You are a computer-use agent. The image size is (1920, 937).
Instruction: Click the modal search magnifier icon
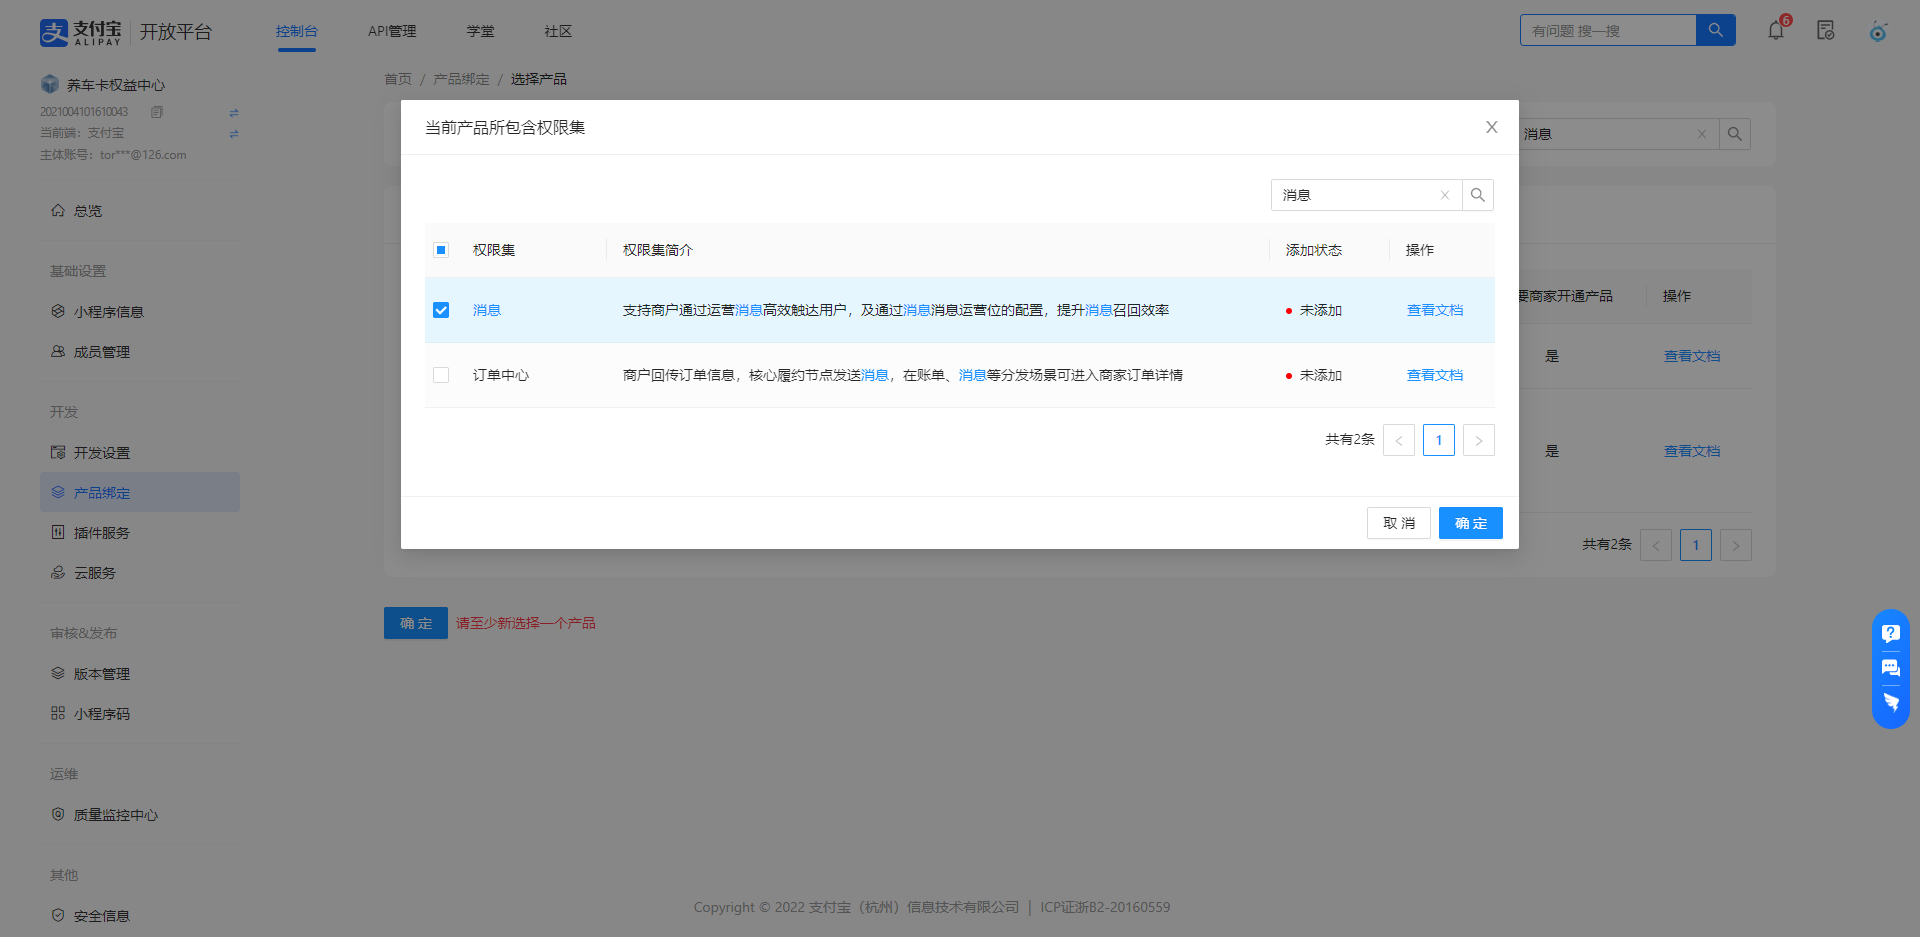(x=1477, y=195)
